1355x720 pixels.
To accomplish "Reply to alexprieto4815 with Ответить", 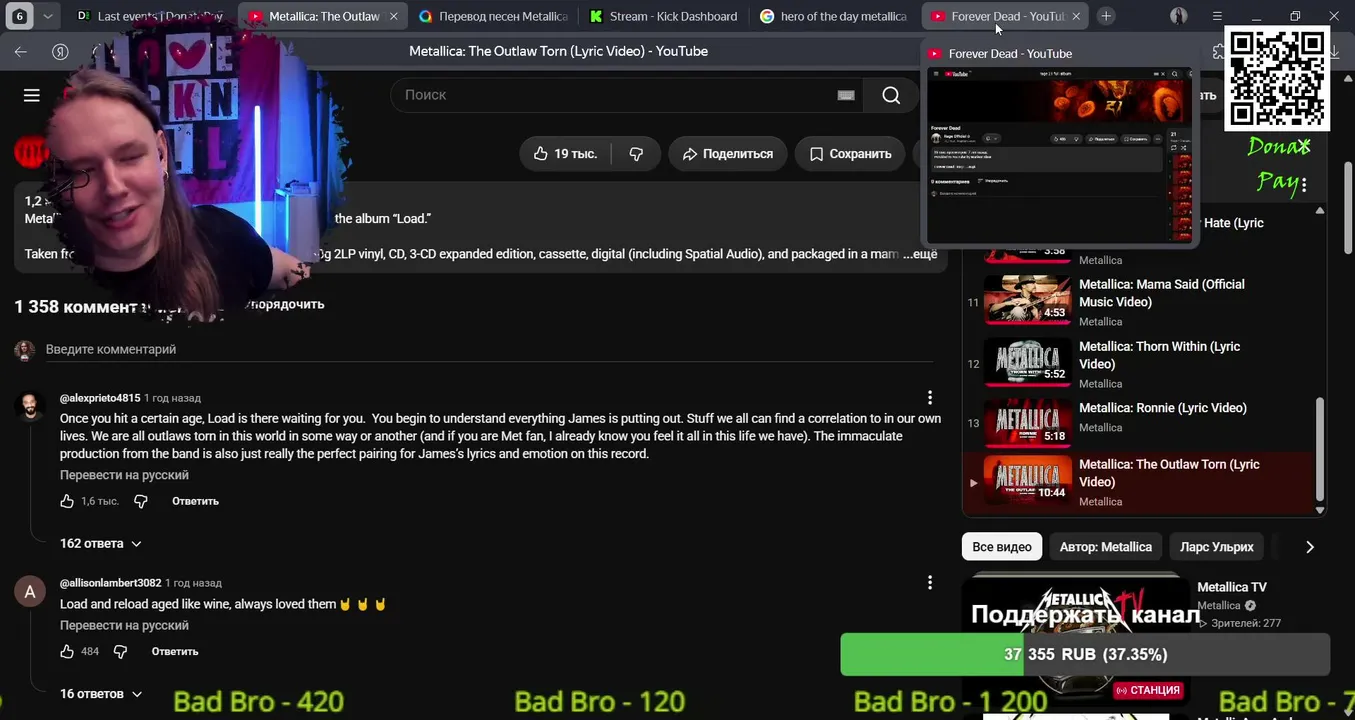I will (195, 501).
